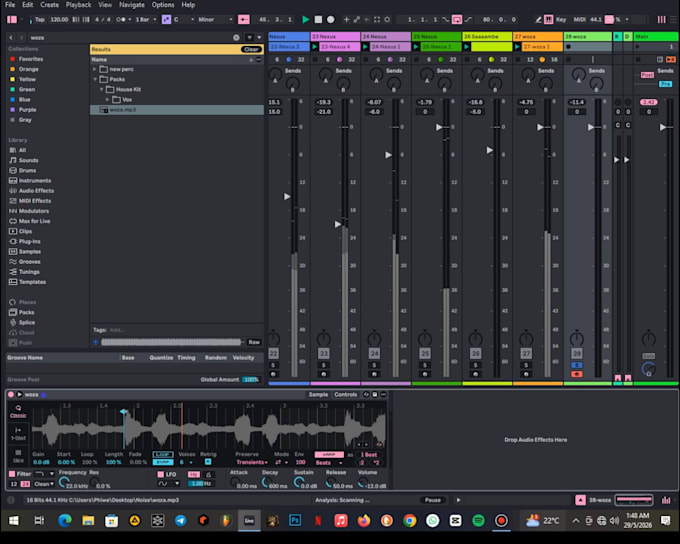
Task: Select the woza.mp3 file in results
Action: coord(177,110)
